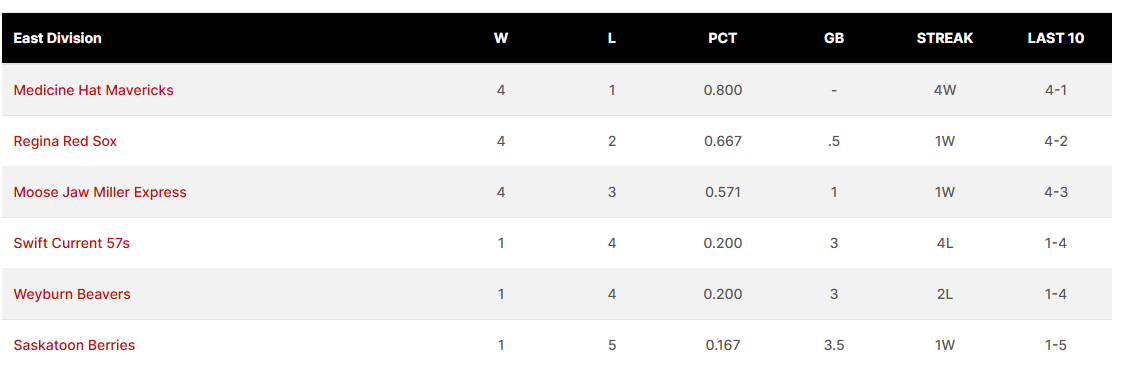
Task: Click the GB column header
Action: (x=834, y=38)
